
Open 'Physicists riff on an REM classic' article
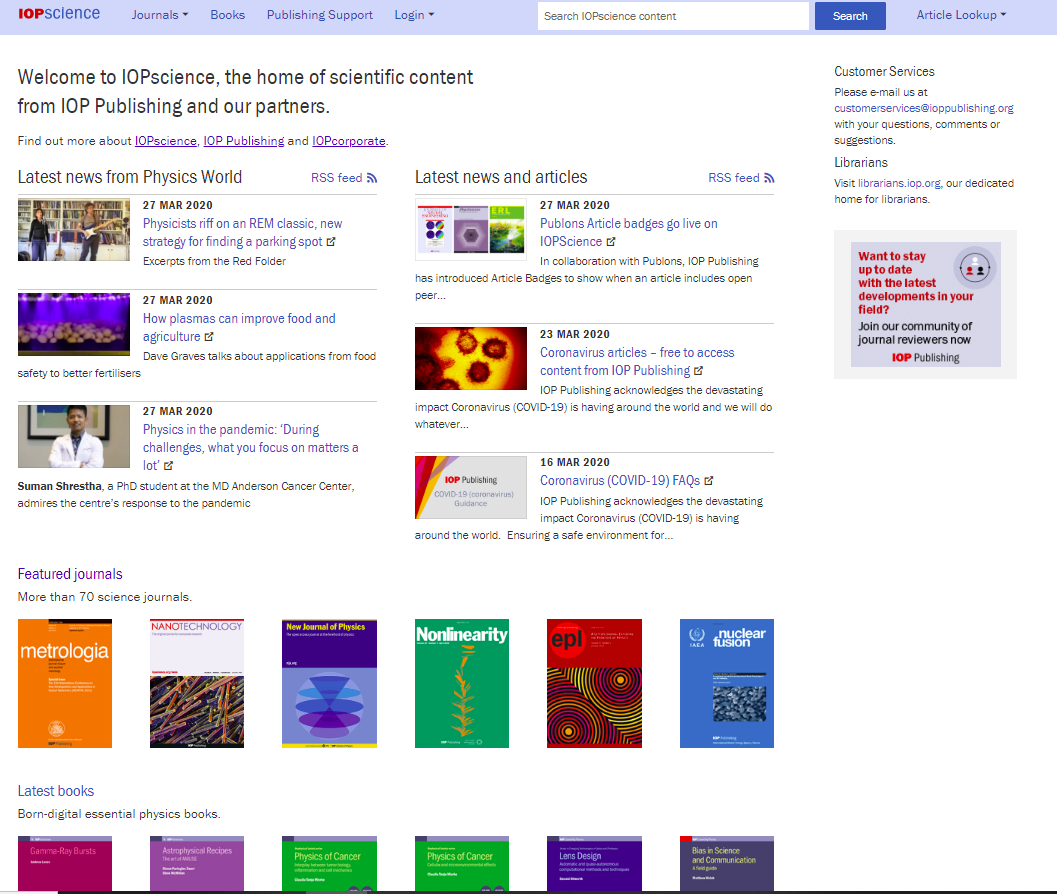point(242,232)
